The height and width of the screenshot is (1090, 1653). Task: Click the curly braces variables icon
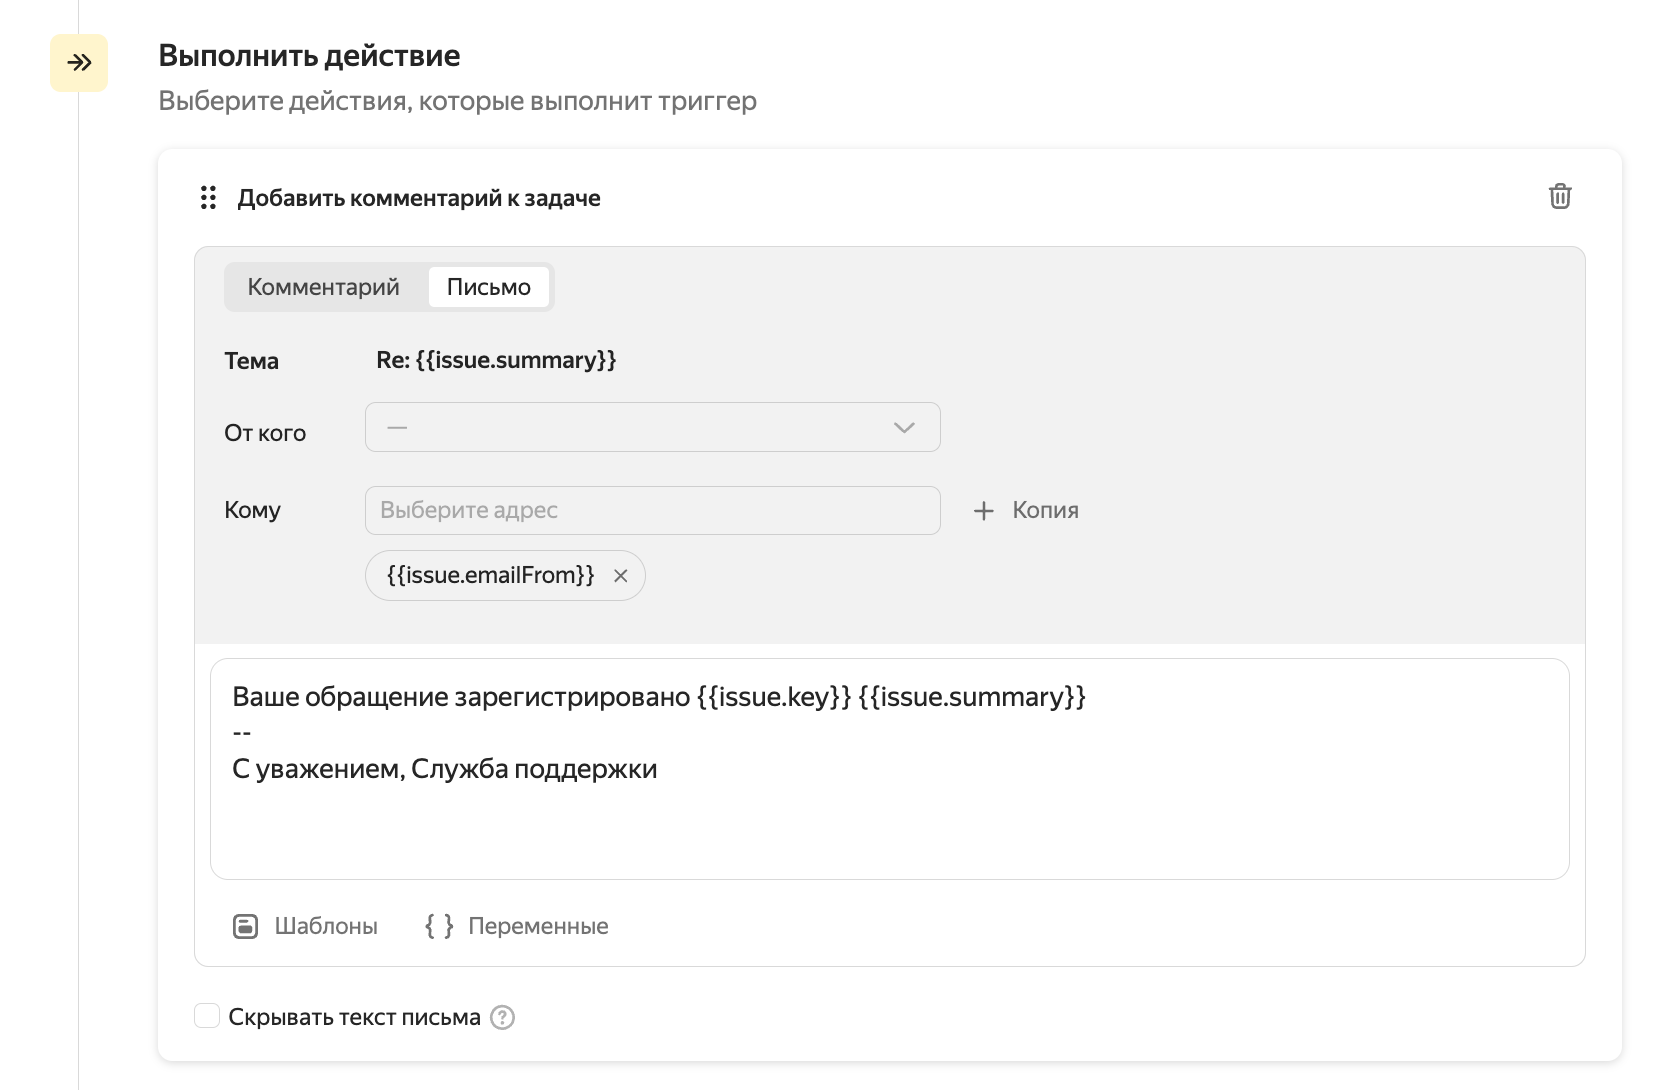[439, 926]
